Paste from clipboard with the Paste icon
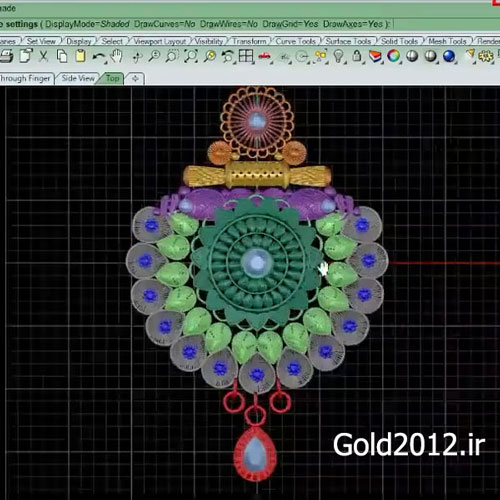 pyautogui.click(x=80, y=56)
